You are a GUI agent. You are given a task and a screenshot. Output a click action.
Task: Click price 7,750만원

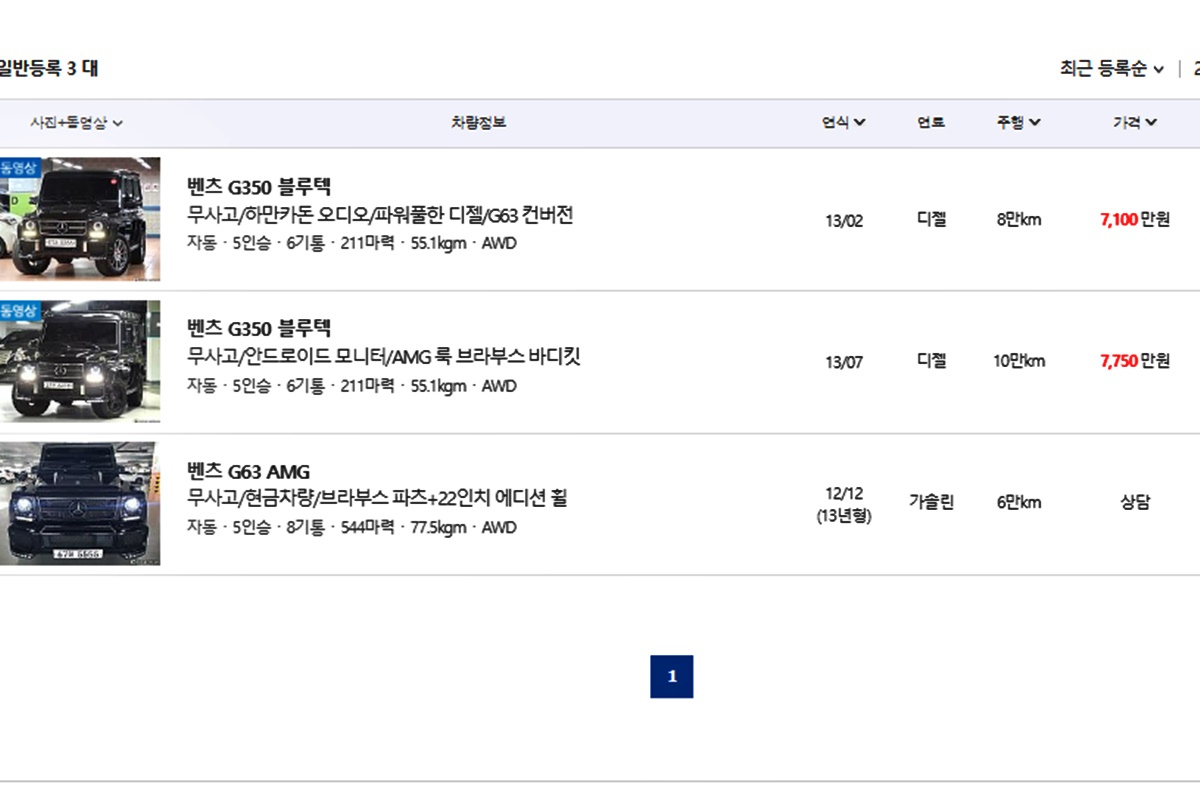[1135, 361]
